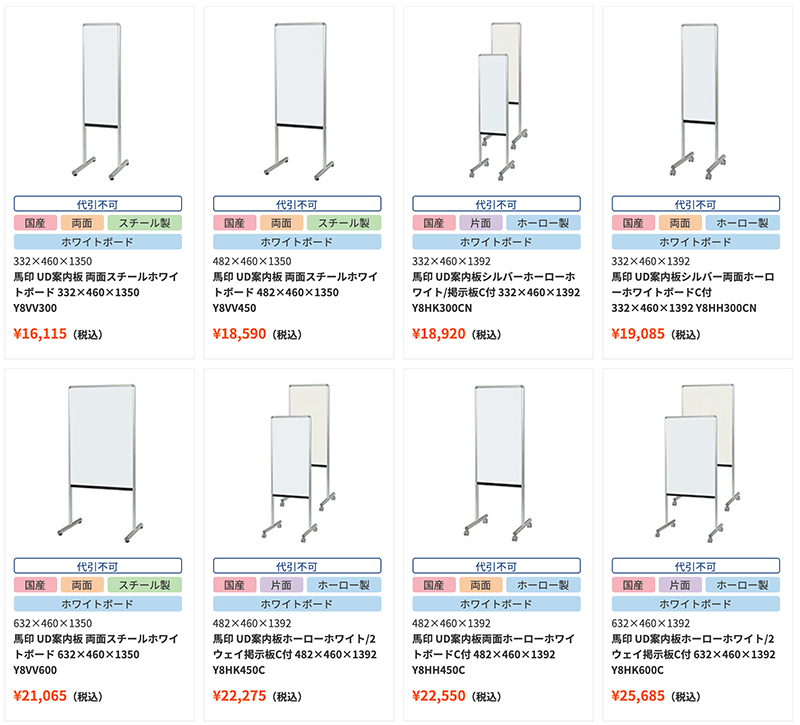Open the Y8HK450C whiteboard product image

tap(299, 463)
